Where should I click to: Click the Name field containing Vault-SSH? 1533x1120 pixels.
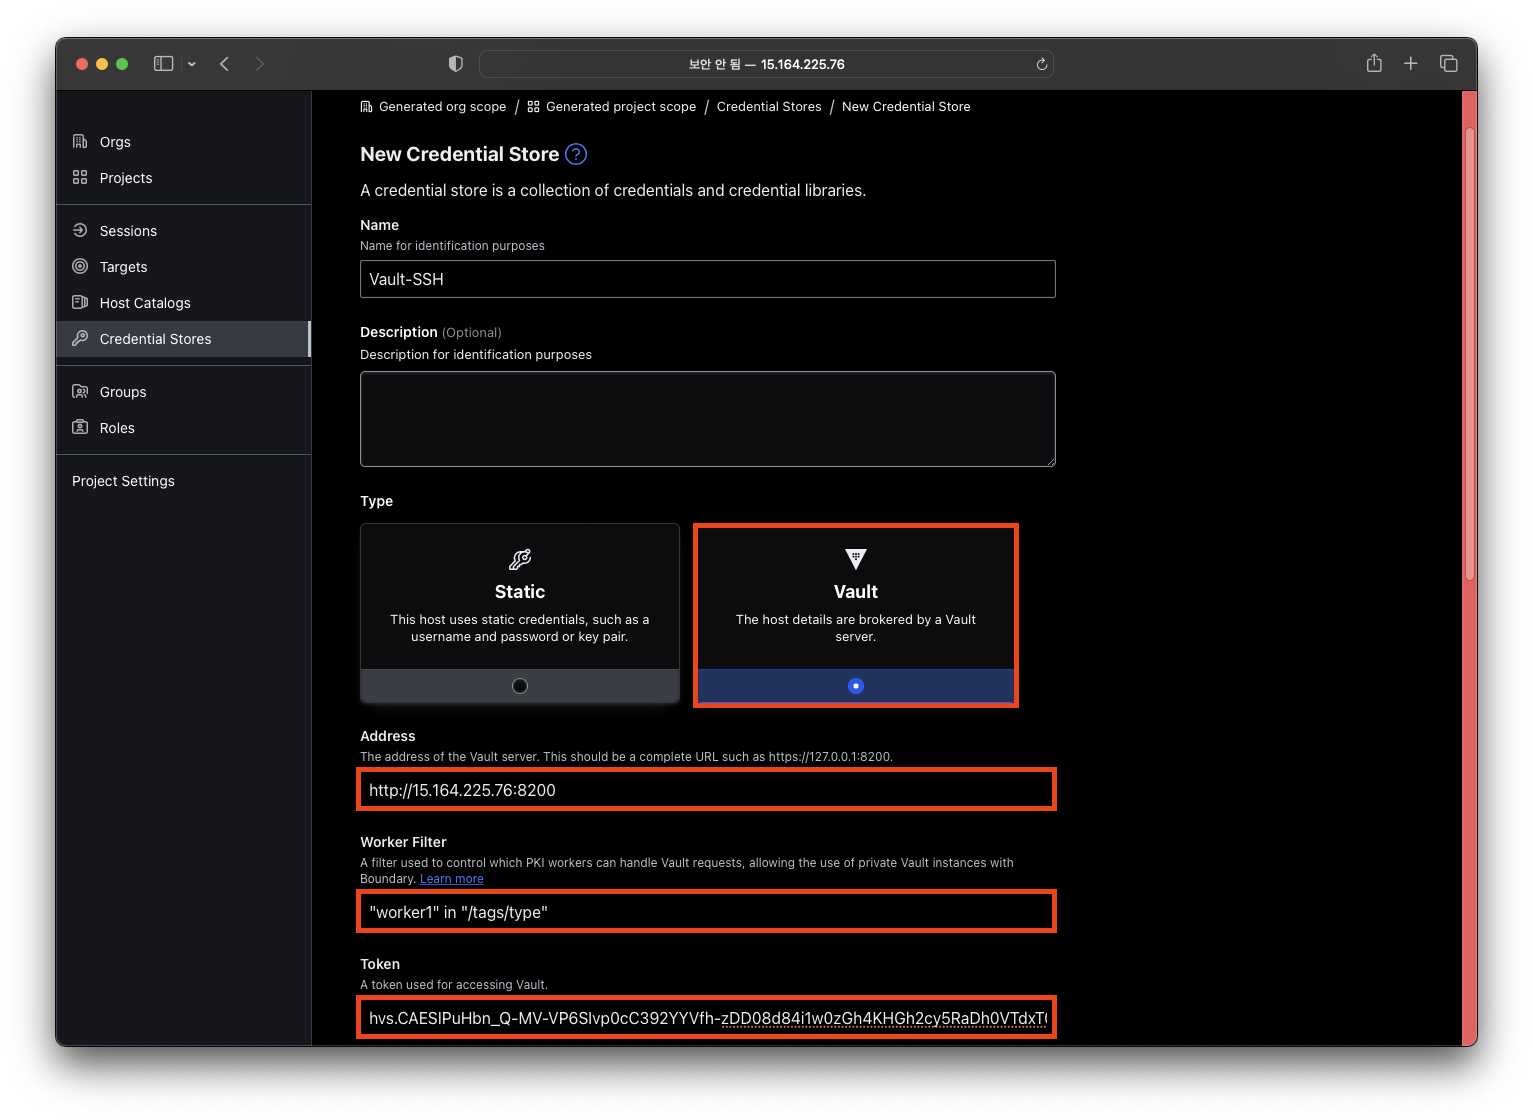708,279
